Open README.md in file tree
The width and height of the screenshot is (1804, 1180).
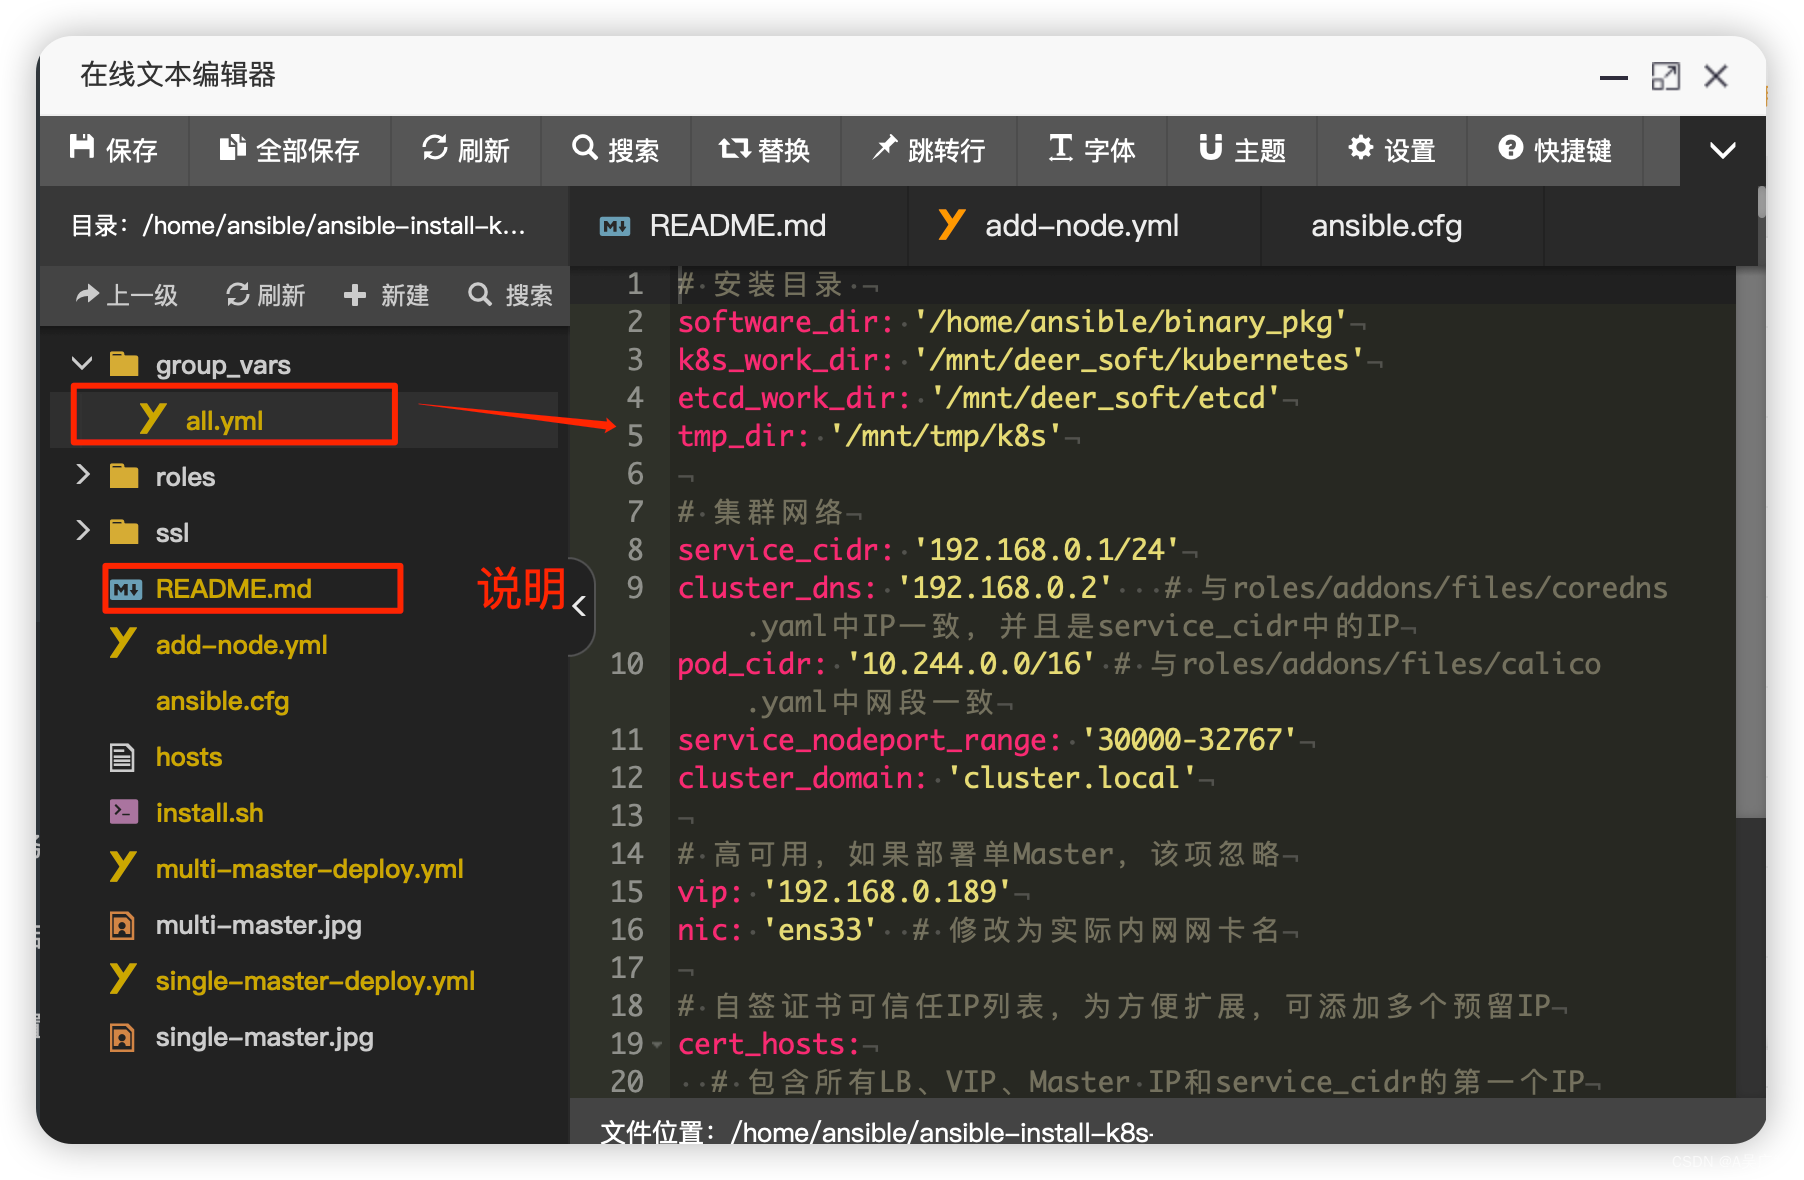pos(233,588)
